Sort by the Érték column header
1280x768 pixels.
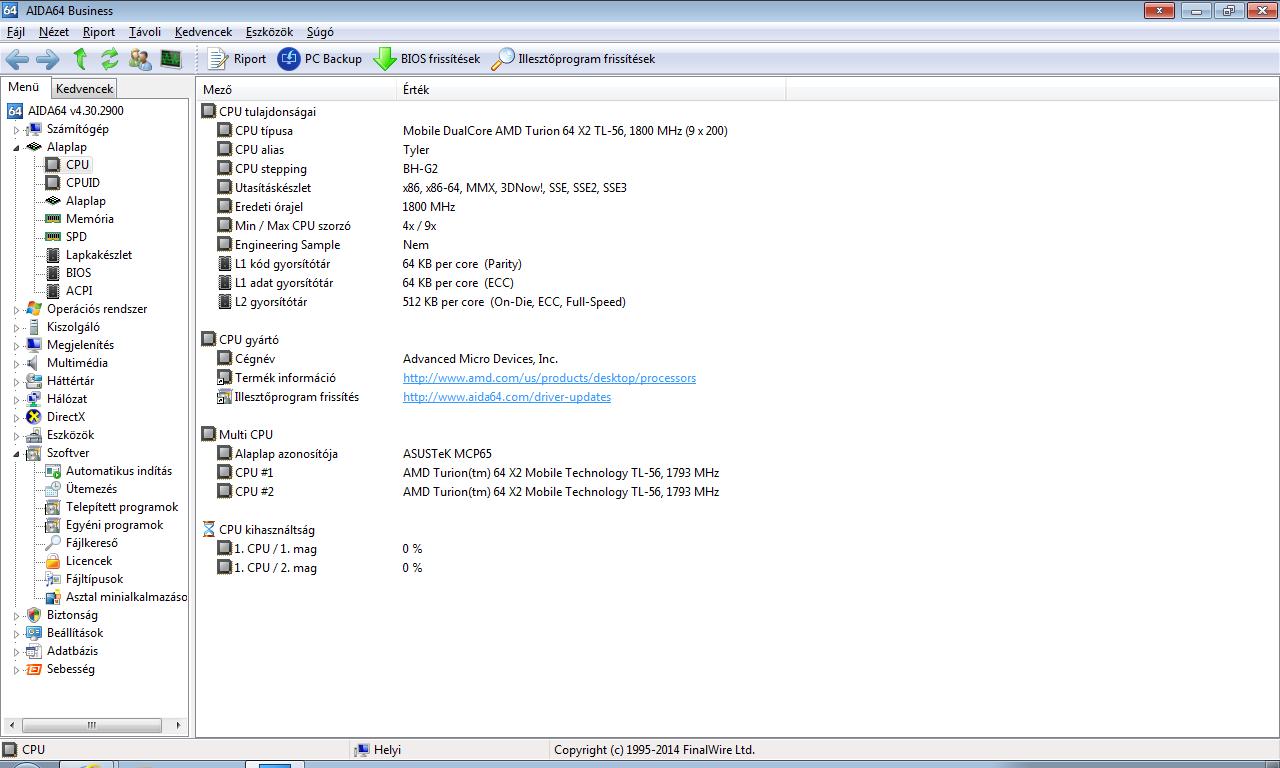point(591,90)
